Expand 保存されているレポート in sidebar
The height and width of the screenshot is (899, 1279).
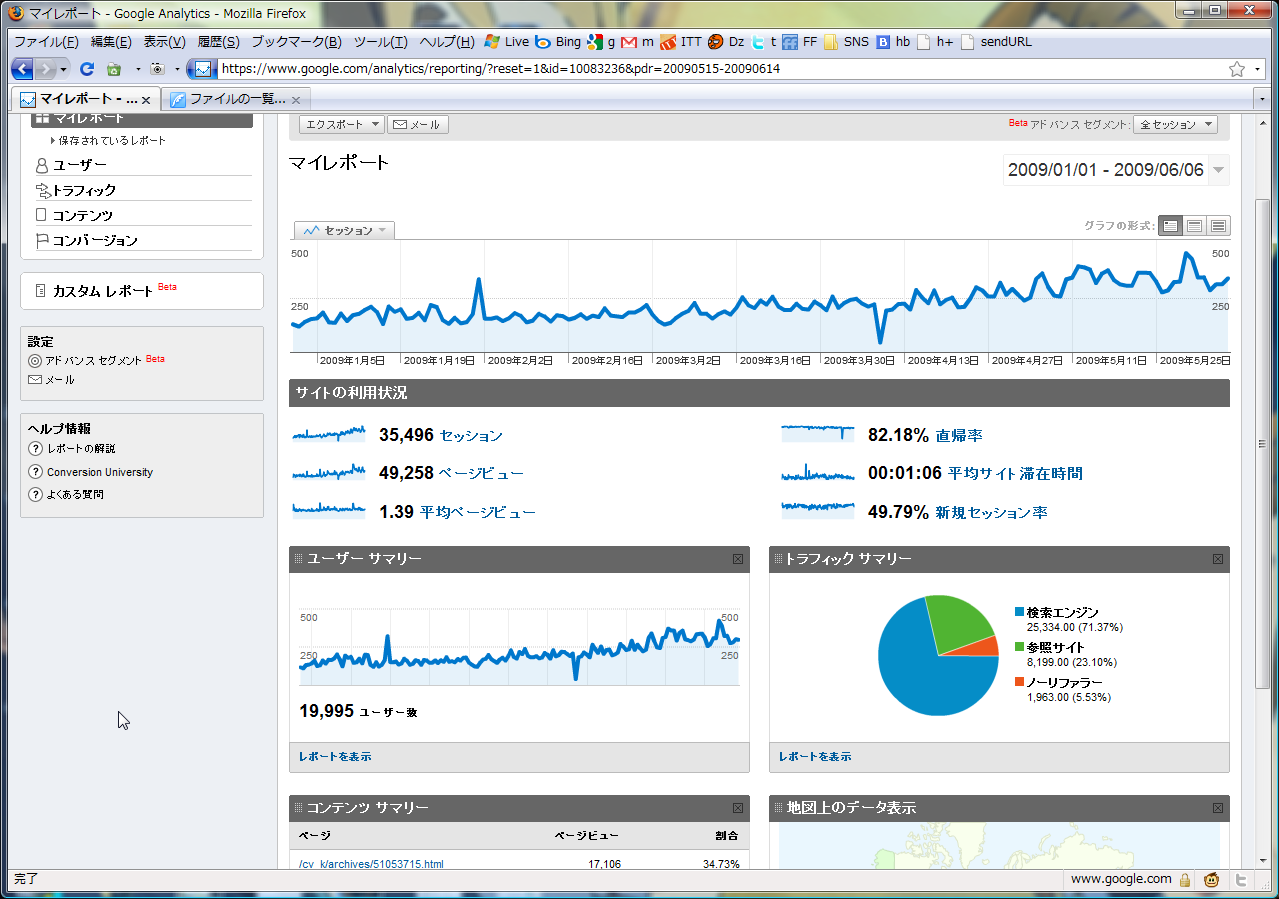108,141
